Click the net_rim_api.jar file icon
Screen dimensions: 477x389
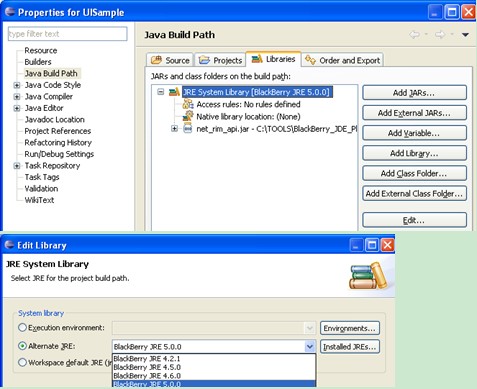point(188,128)
